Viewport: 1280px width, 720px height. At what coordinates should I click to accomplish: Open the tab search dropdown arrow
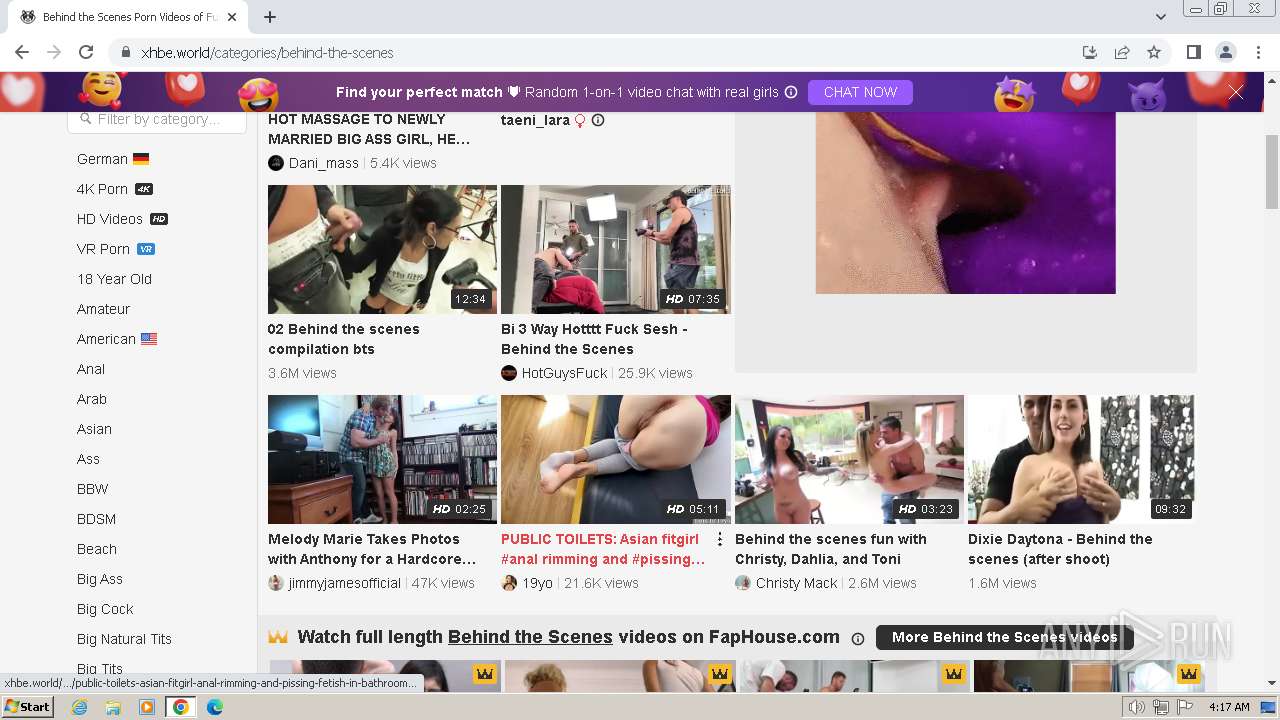click(x=1160, y=17)
